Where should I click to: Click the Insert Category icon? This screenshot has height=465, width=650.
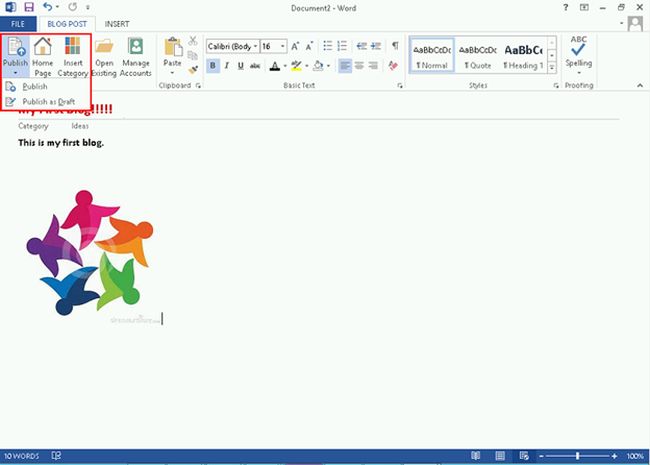pyautogui.click(x=73, y=56)
